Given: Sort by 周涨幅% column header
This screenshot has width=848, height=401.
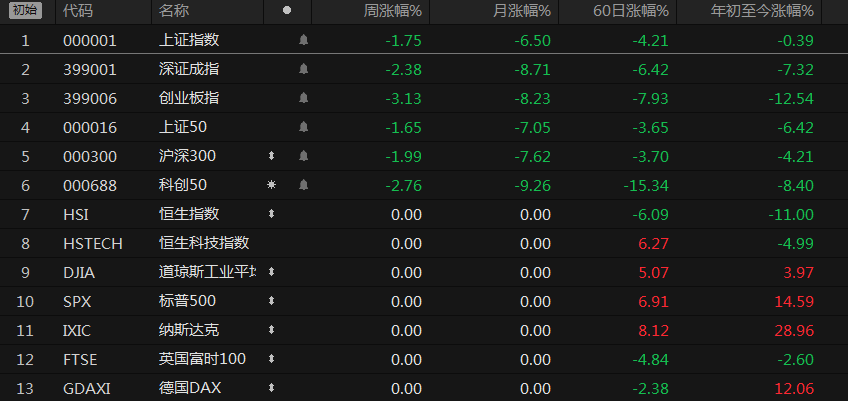Looking at the screenshot, I should 391,11.
